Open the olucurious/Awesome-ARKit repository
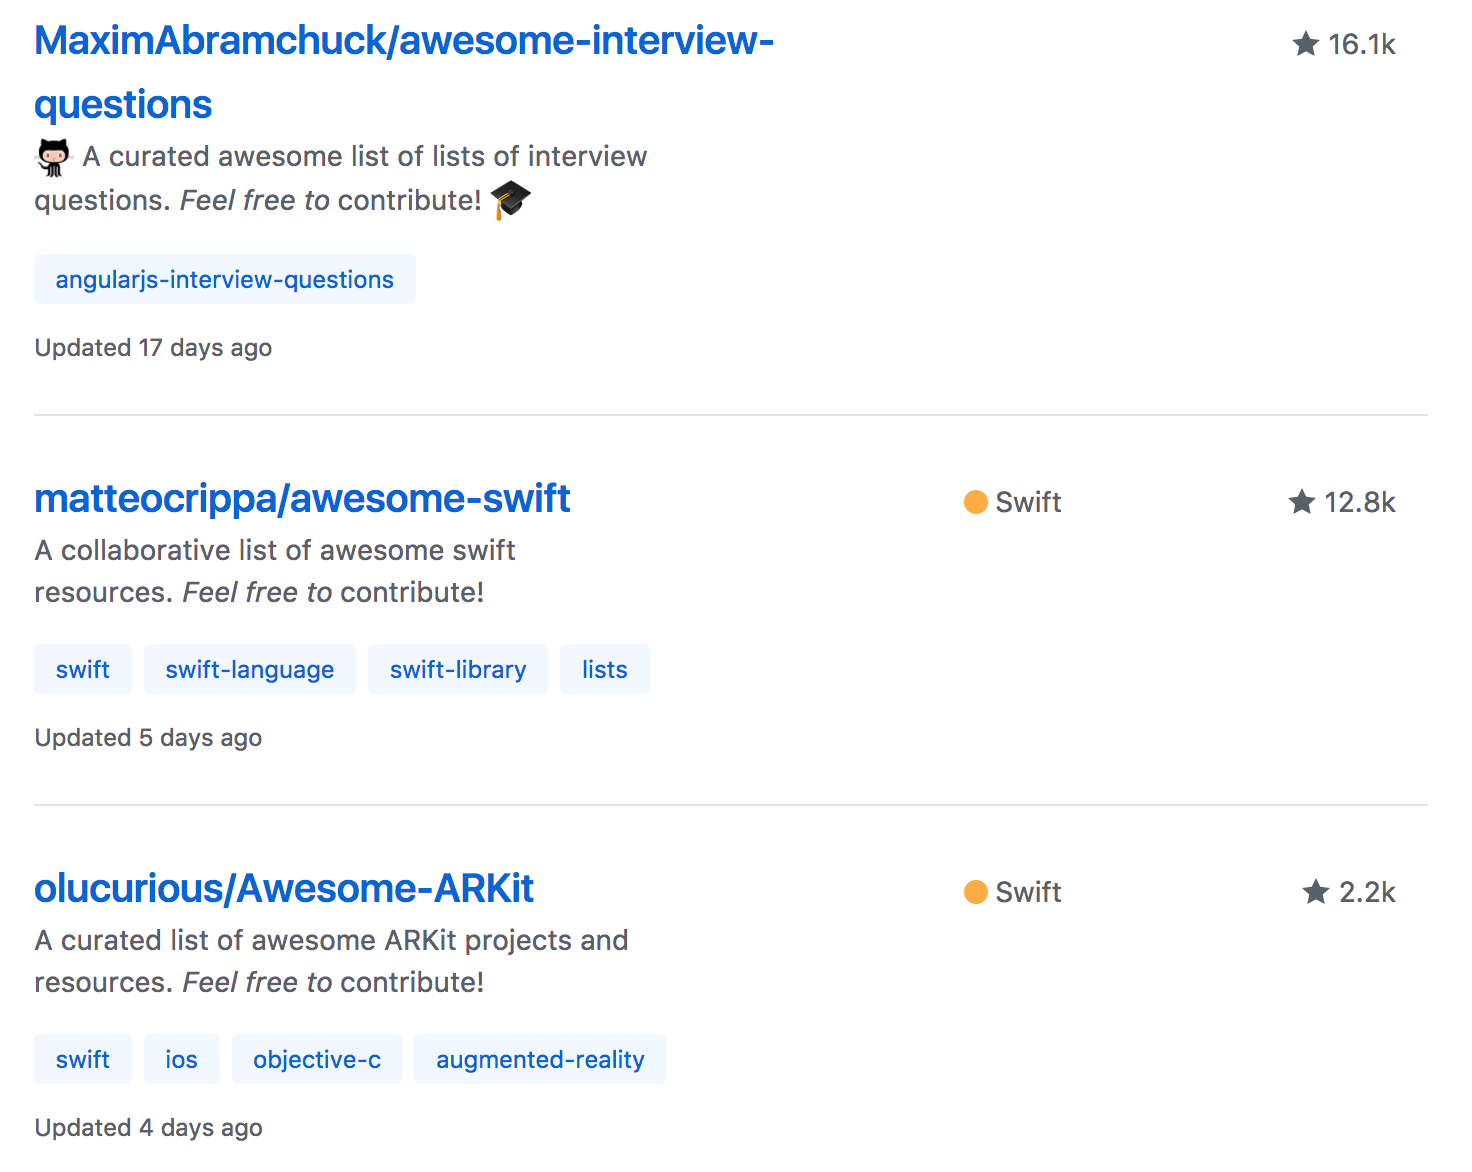The image size is (1472, 1172). [x=284, y=888]
